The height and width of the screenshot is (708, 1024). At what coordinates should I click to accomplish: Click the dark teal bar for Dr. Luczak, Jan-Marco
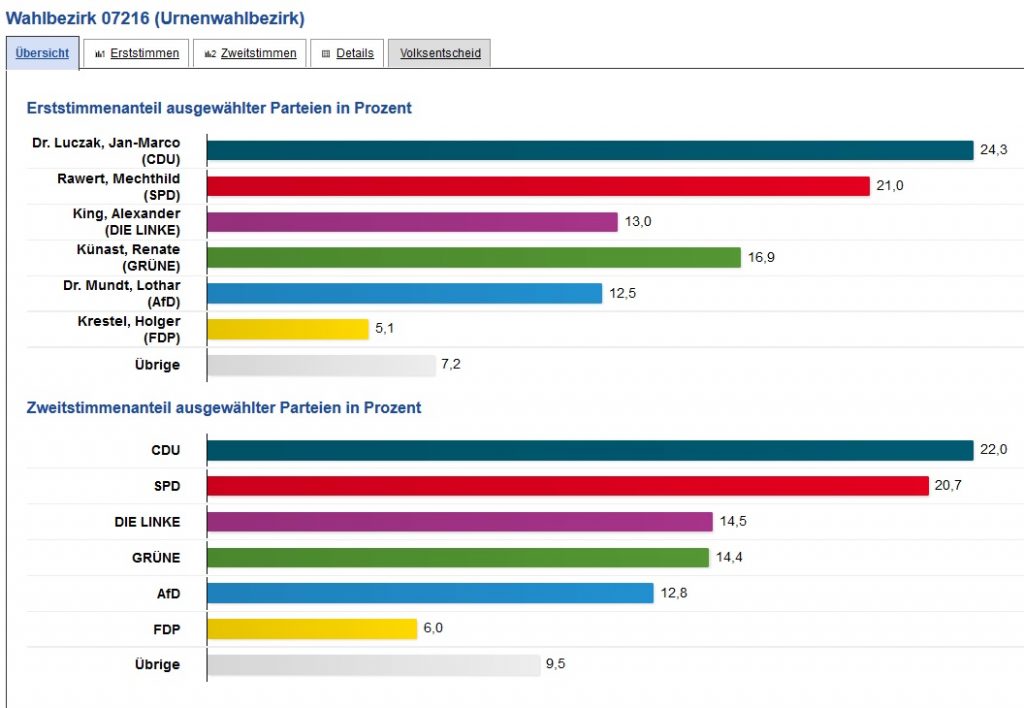point(590,150)
